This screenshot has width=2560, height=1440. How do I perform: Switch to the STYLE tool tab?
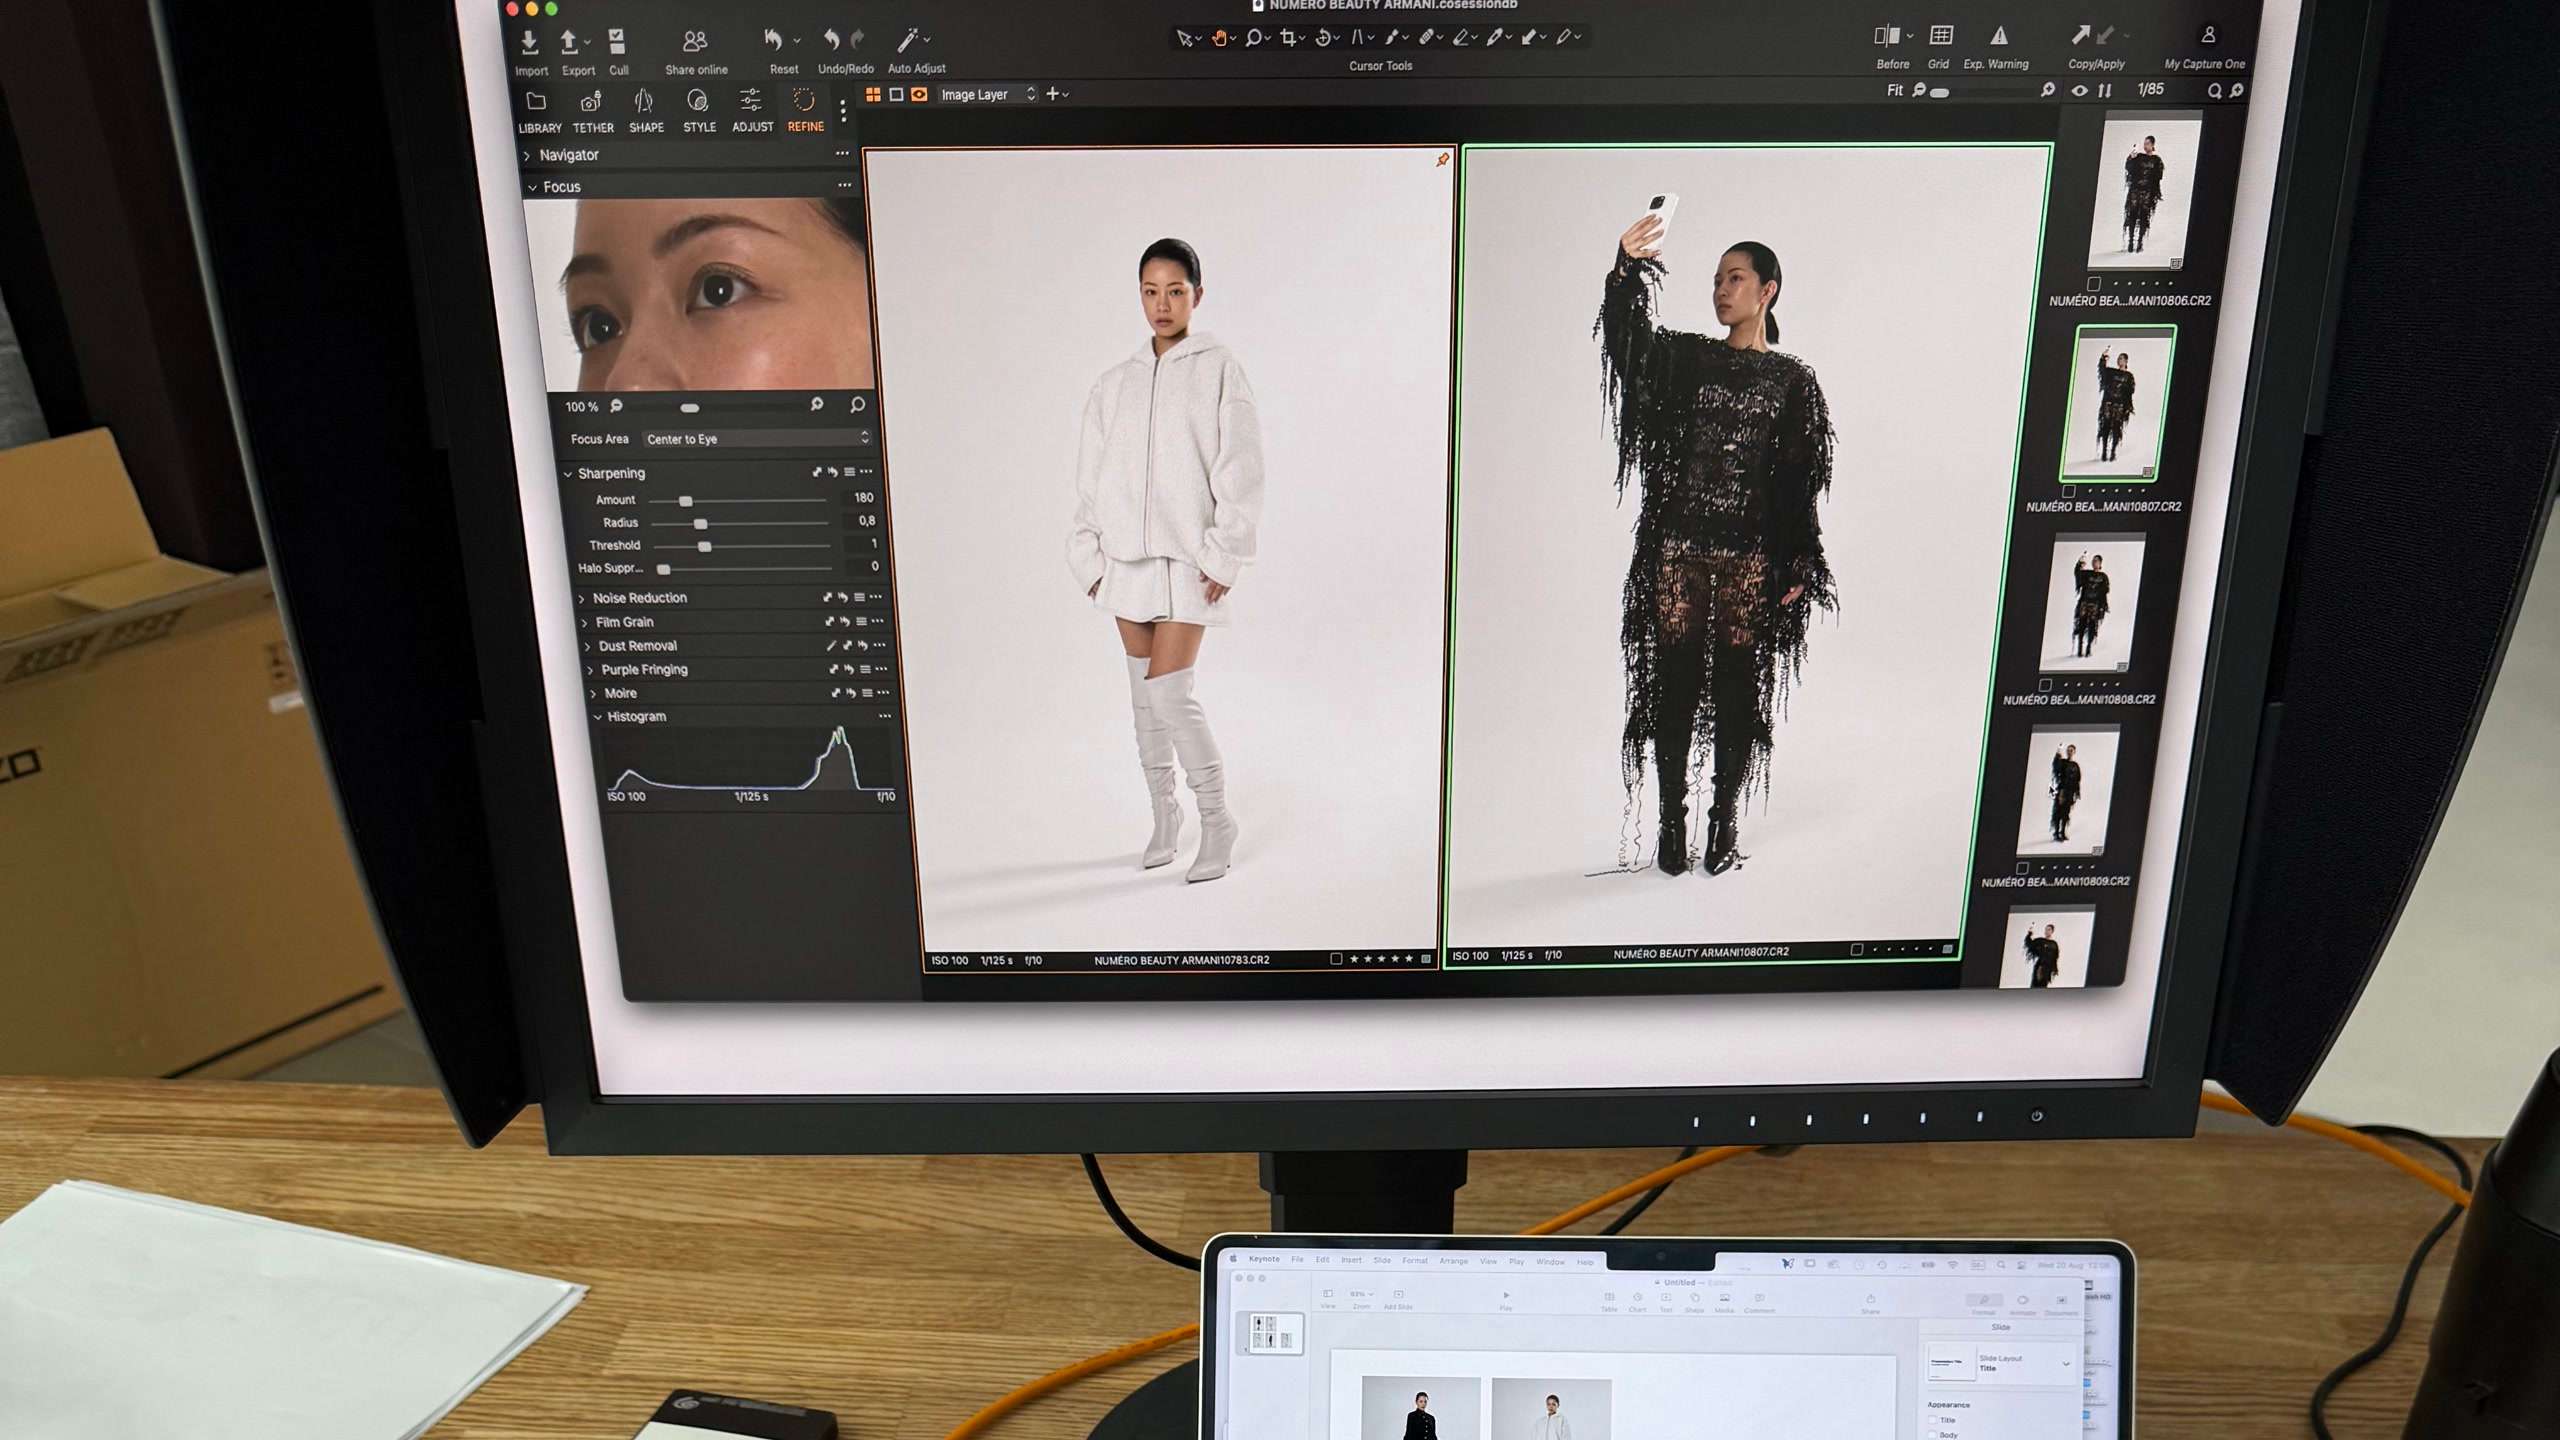point(699,112)
